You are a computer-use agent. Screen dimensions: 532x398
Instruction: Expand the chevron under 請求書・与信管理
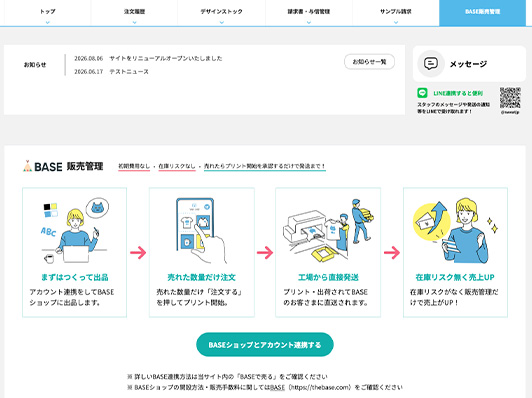(x=309, y=22)
